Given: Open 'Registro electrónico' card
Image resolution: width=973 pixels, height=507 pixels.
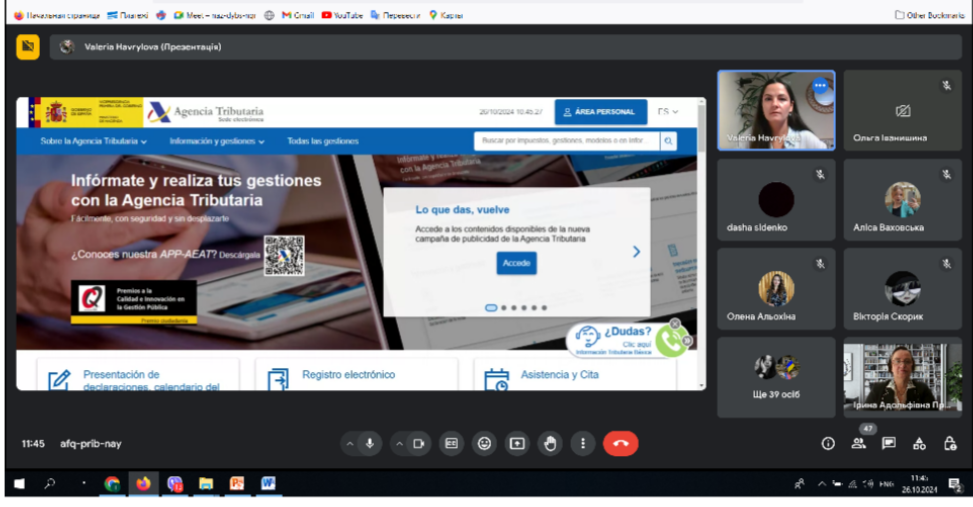Looking at the screenshot, I should (356, 375).
